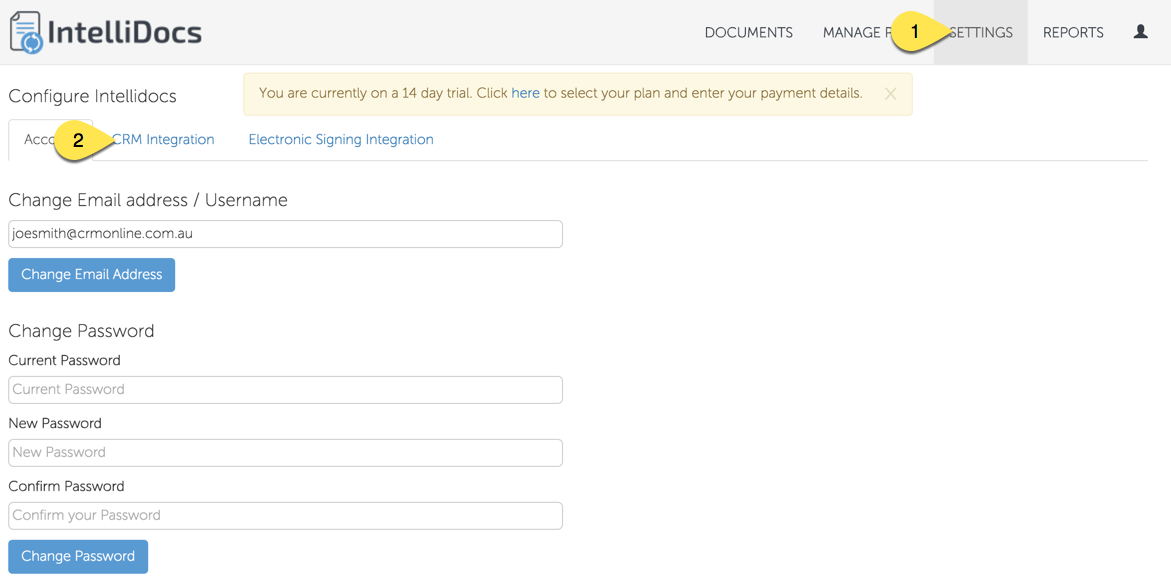This screenshot has height=586, width=1171.
Task: Open the REPORTS menu
Action: (1073, 32)
